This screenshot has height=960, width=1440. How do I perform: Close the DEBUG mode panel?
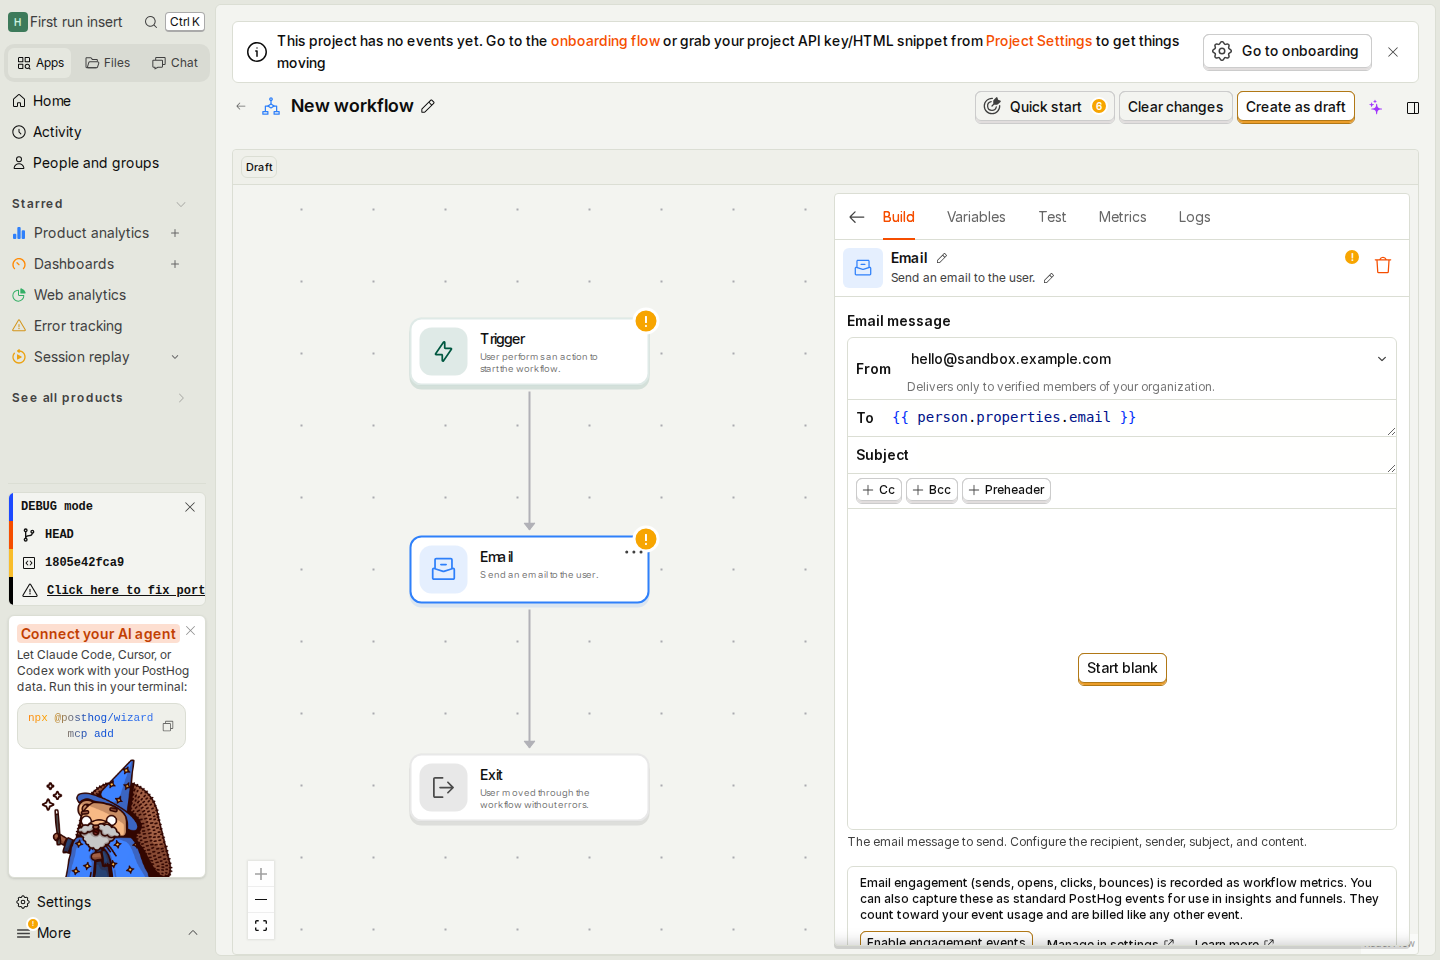190,507
